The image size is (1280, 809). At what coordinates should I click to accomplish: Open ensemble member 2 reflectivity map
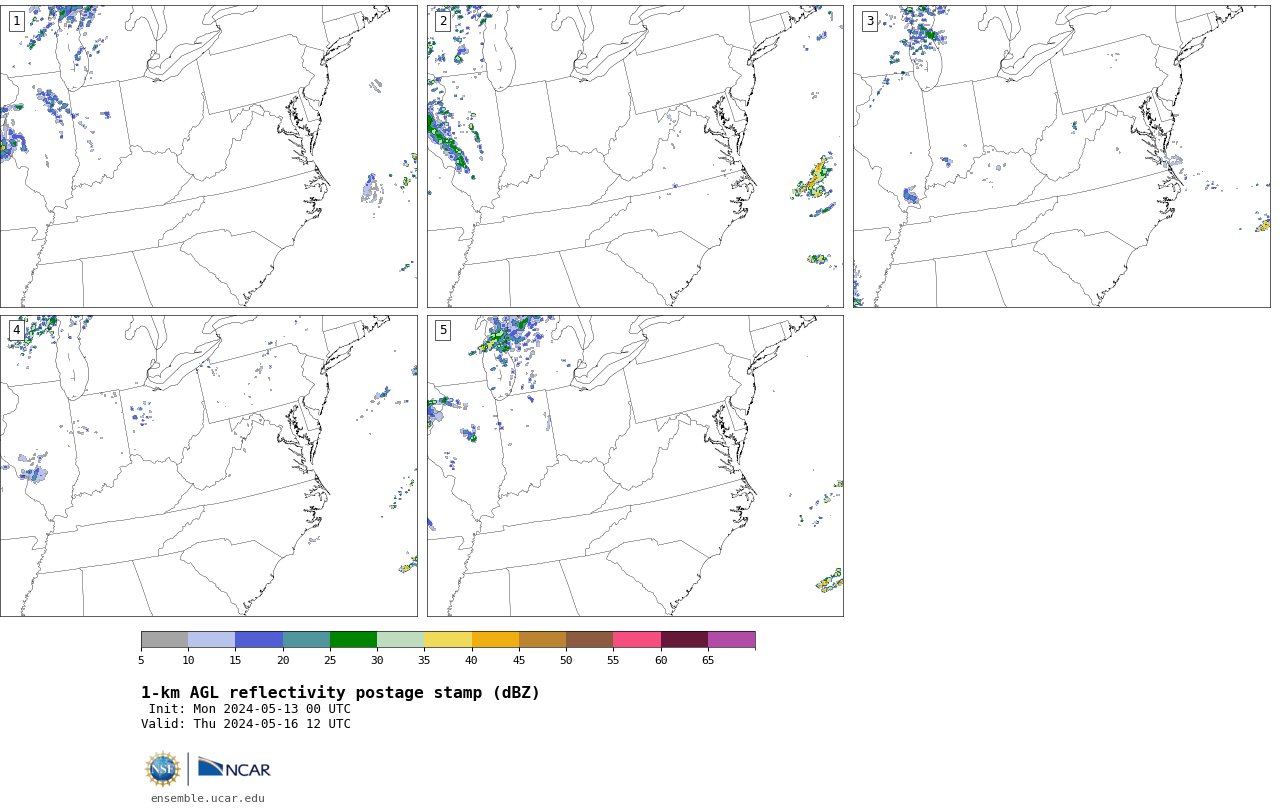(635, 156)
